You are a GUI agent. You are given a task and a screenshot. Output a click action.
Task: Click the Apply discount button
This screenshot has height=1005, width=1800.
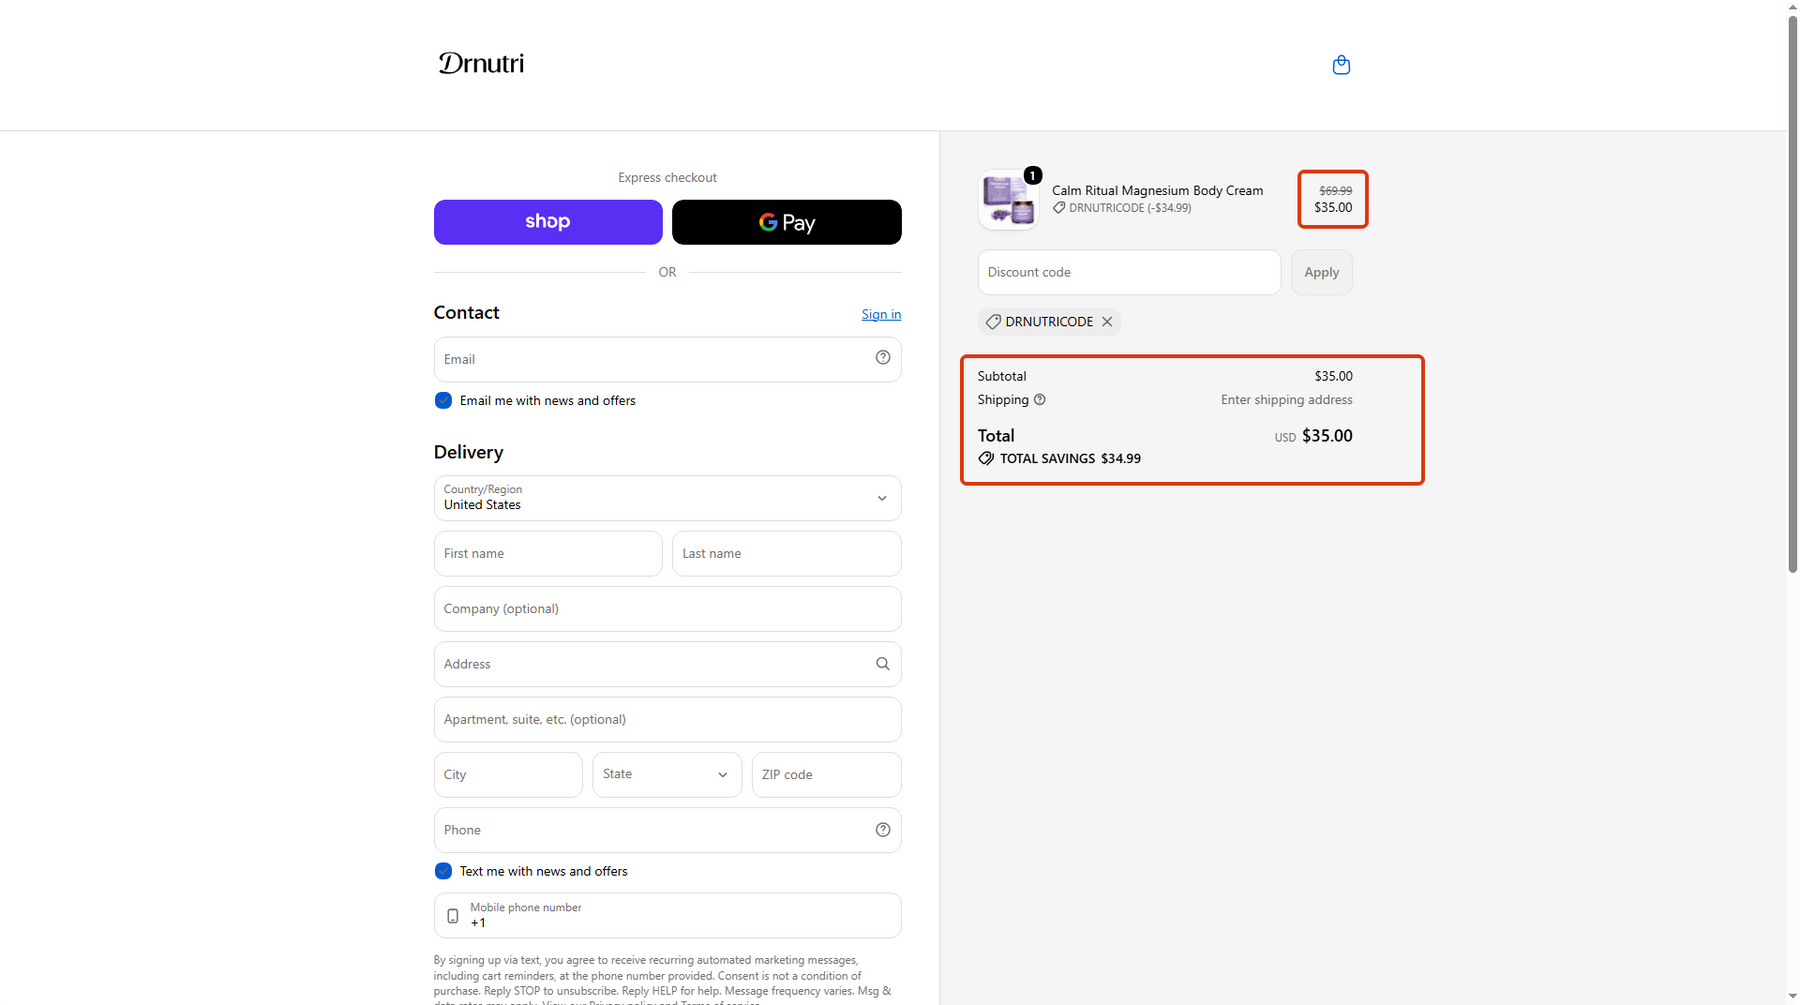tap(1321, 272)
